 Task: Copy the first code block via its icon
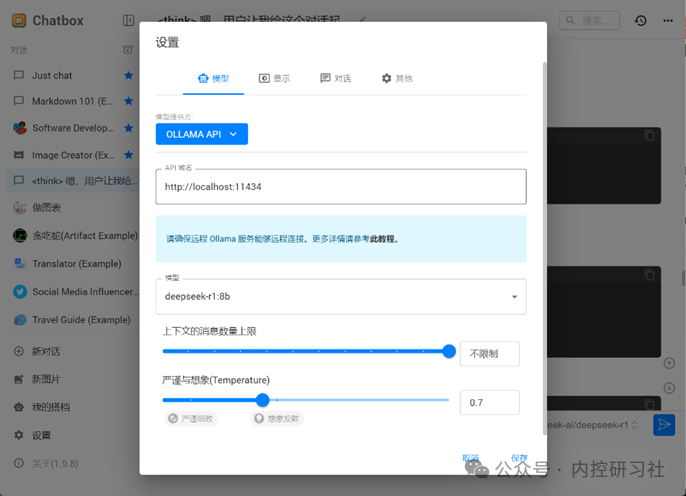(650, 136)
